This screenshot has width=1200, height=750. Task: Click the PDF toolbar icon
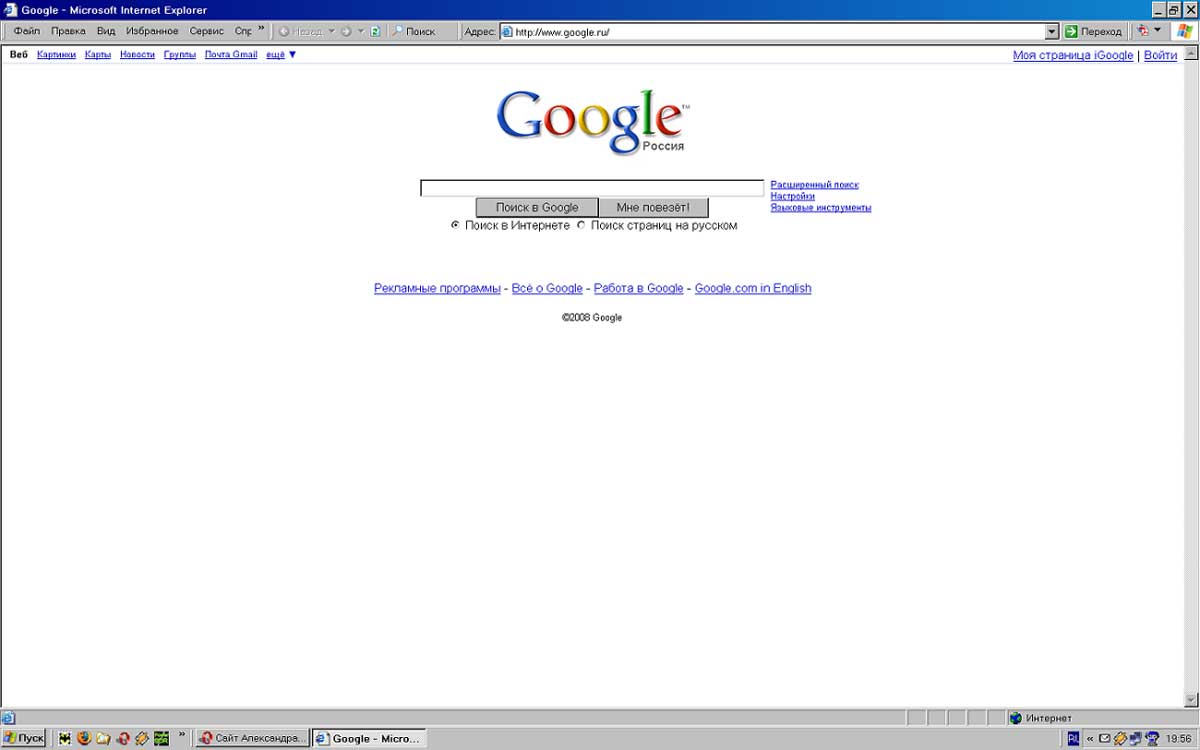1143,32
